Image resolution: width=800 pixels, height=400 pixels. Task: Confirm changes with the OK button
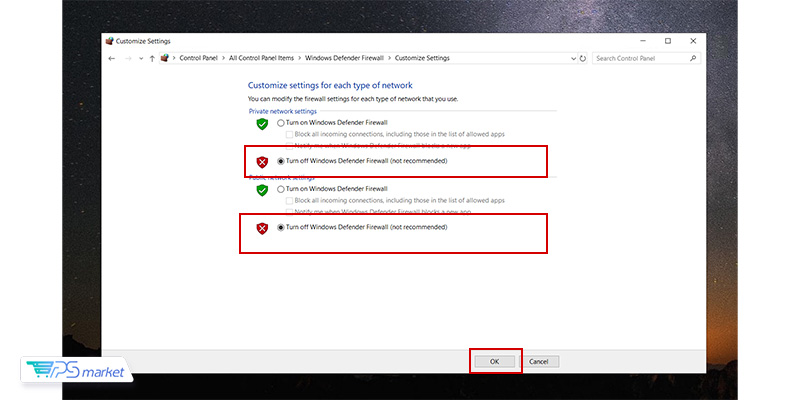coord(494,362)
